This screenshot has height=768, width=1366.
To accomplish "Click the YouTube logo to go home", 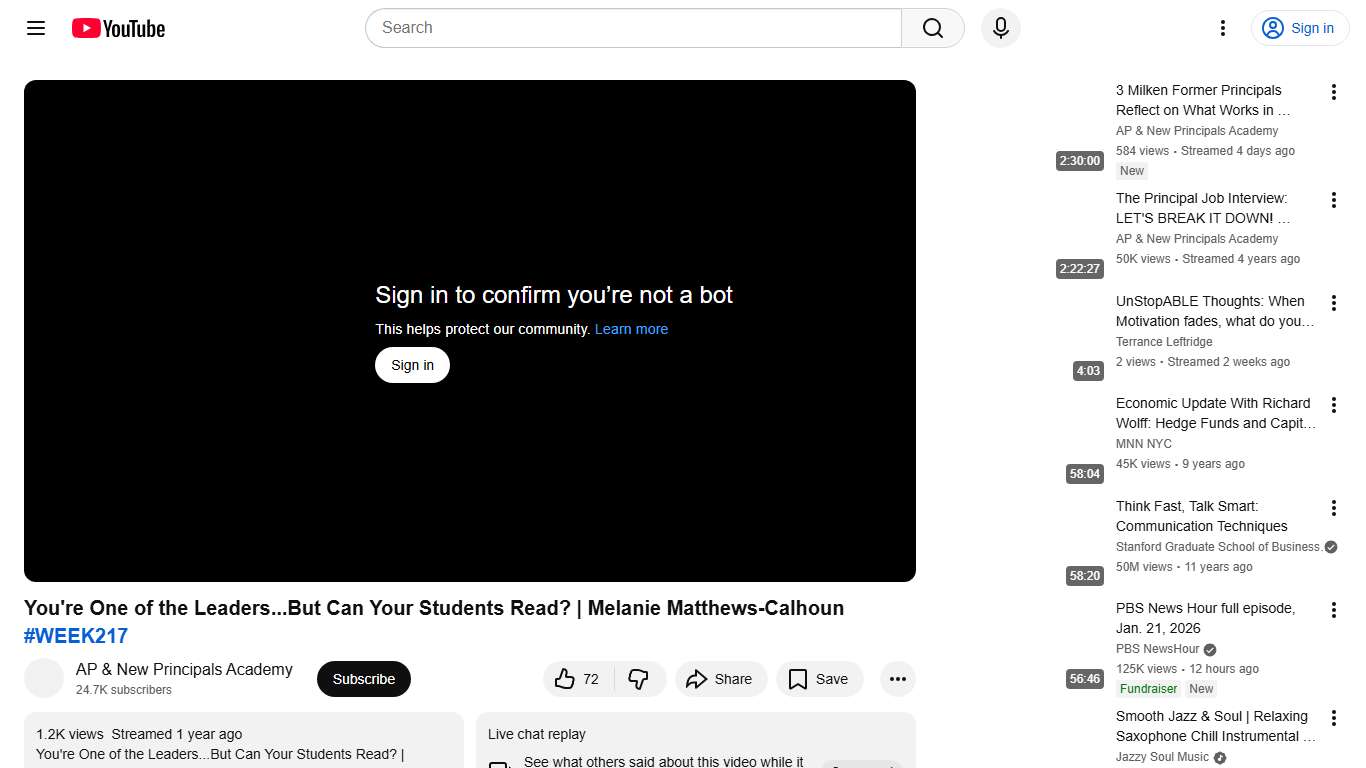I will (117, 28).
